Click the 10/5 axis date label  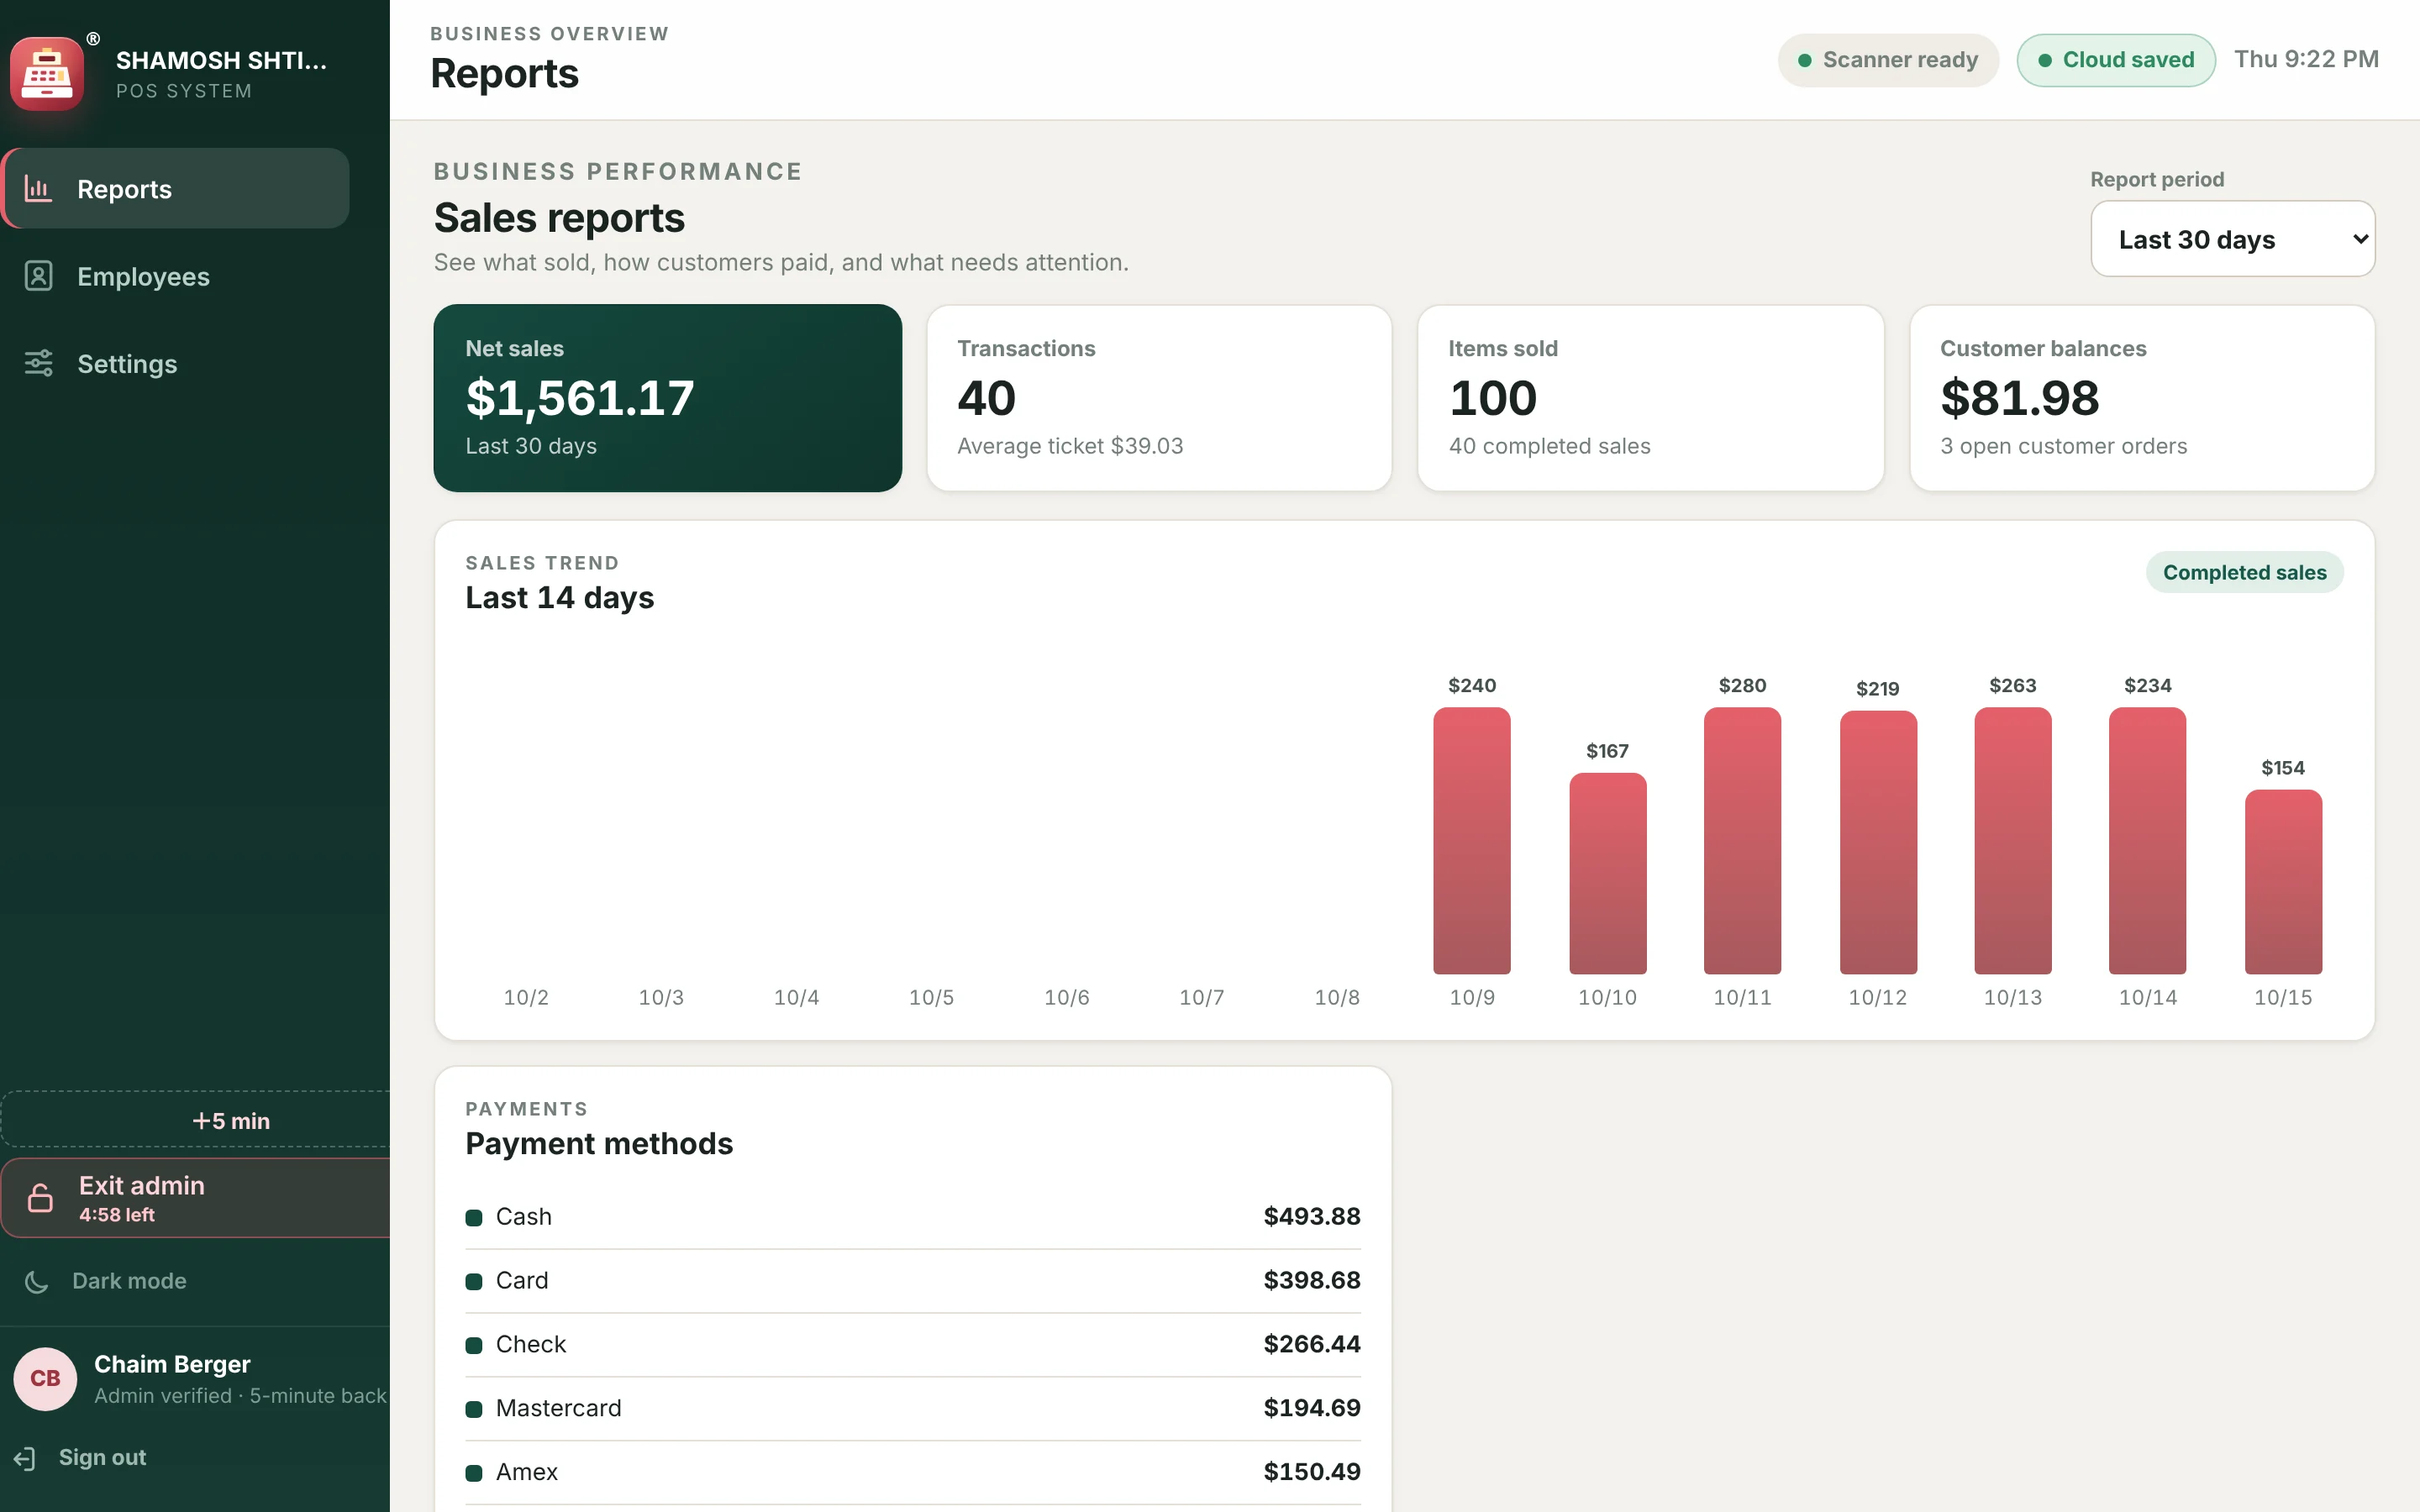click(931, 997)
